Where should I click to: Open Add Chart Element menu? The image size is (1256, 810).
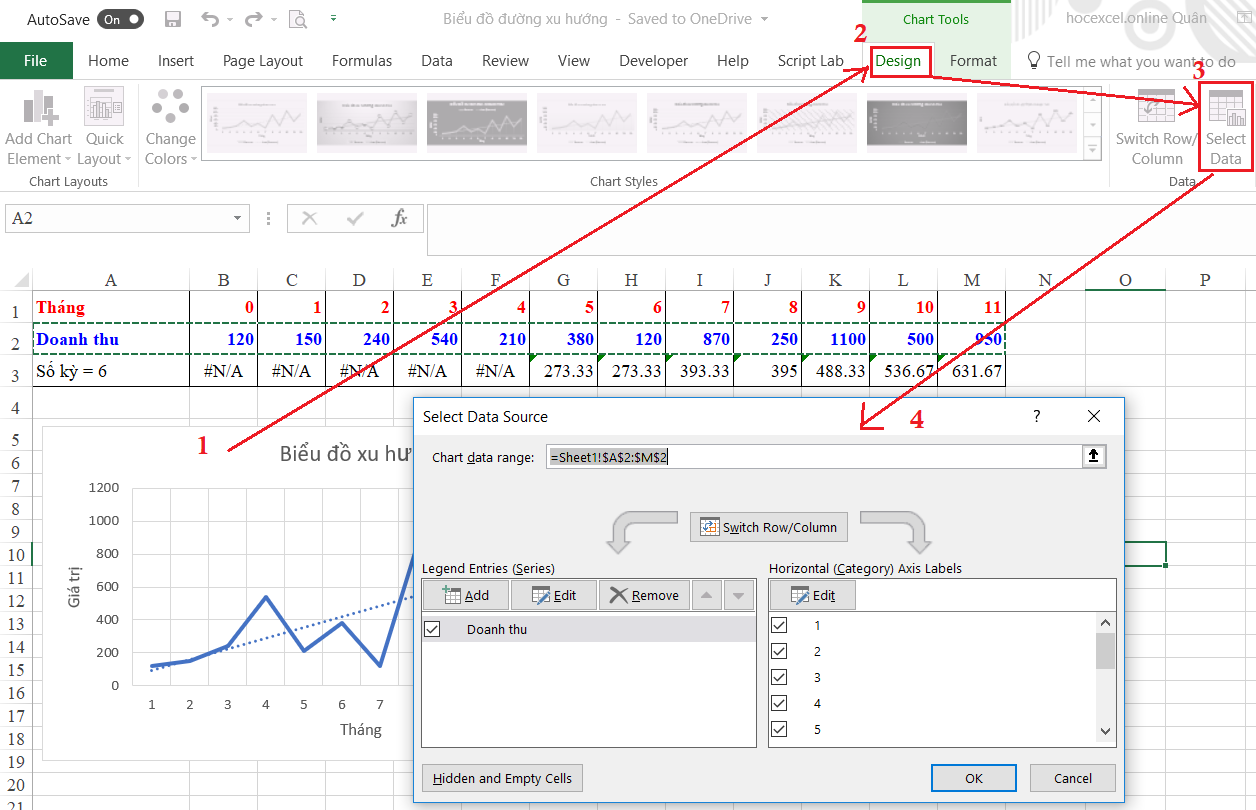[x=39, y=127]
